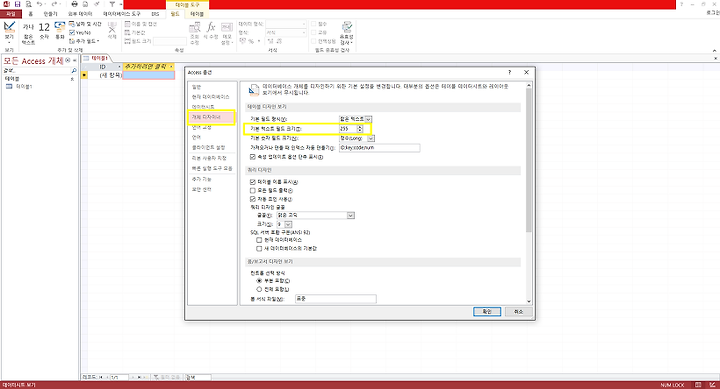Toggle 모든 필드 출력 checkbox
This screenshot has width=720, height=389.
click(x=253, y=190)
